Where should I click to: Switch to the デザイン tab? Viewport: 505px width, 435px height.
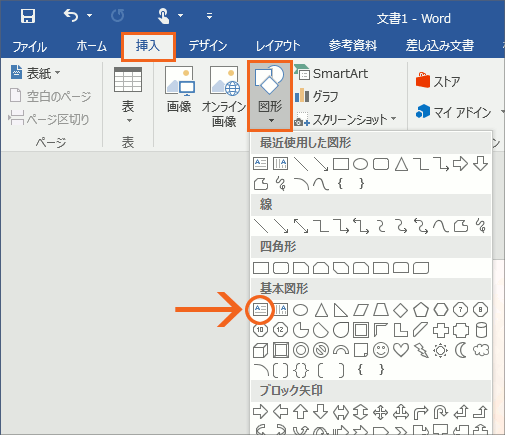coord(207,46)
